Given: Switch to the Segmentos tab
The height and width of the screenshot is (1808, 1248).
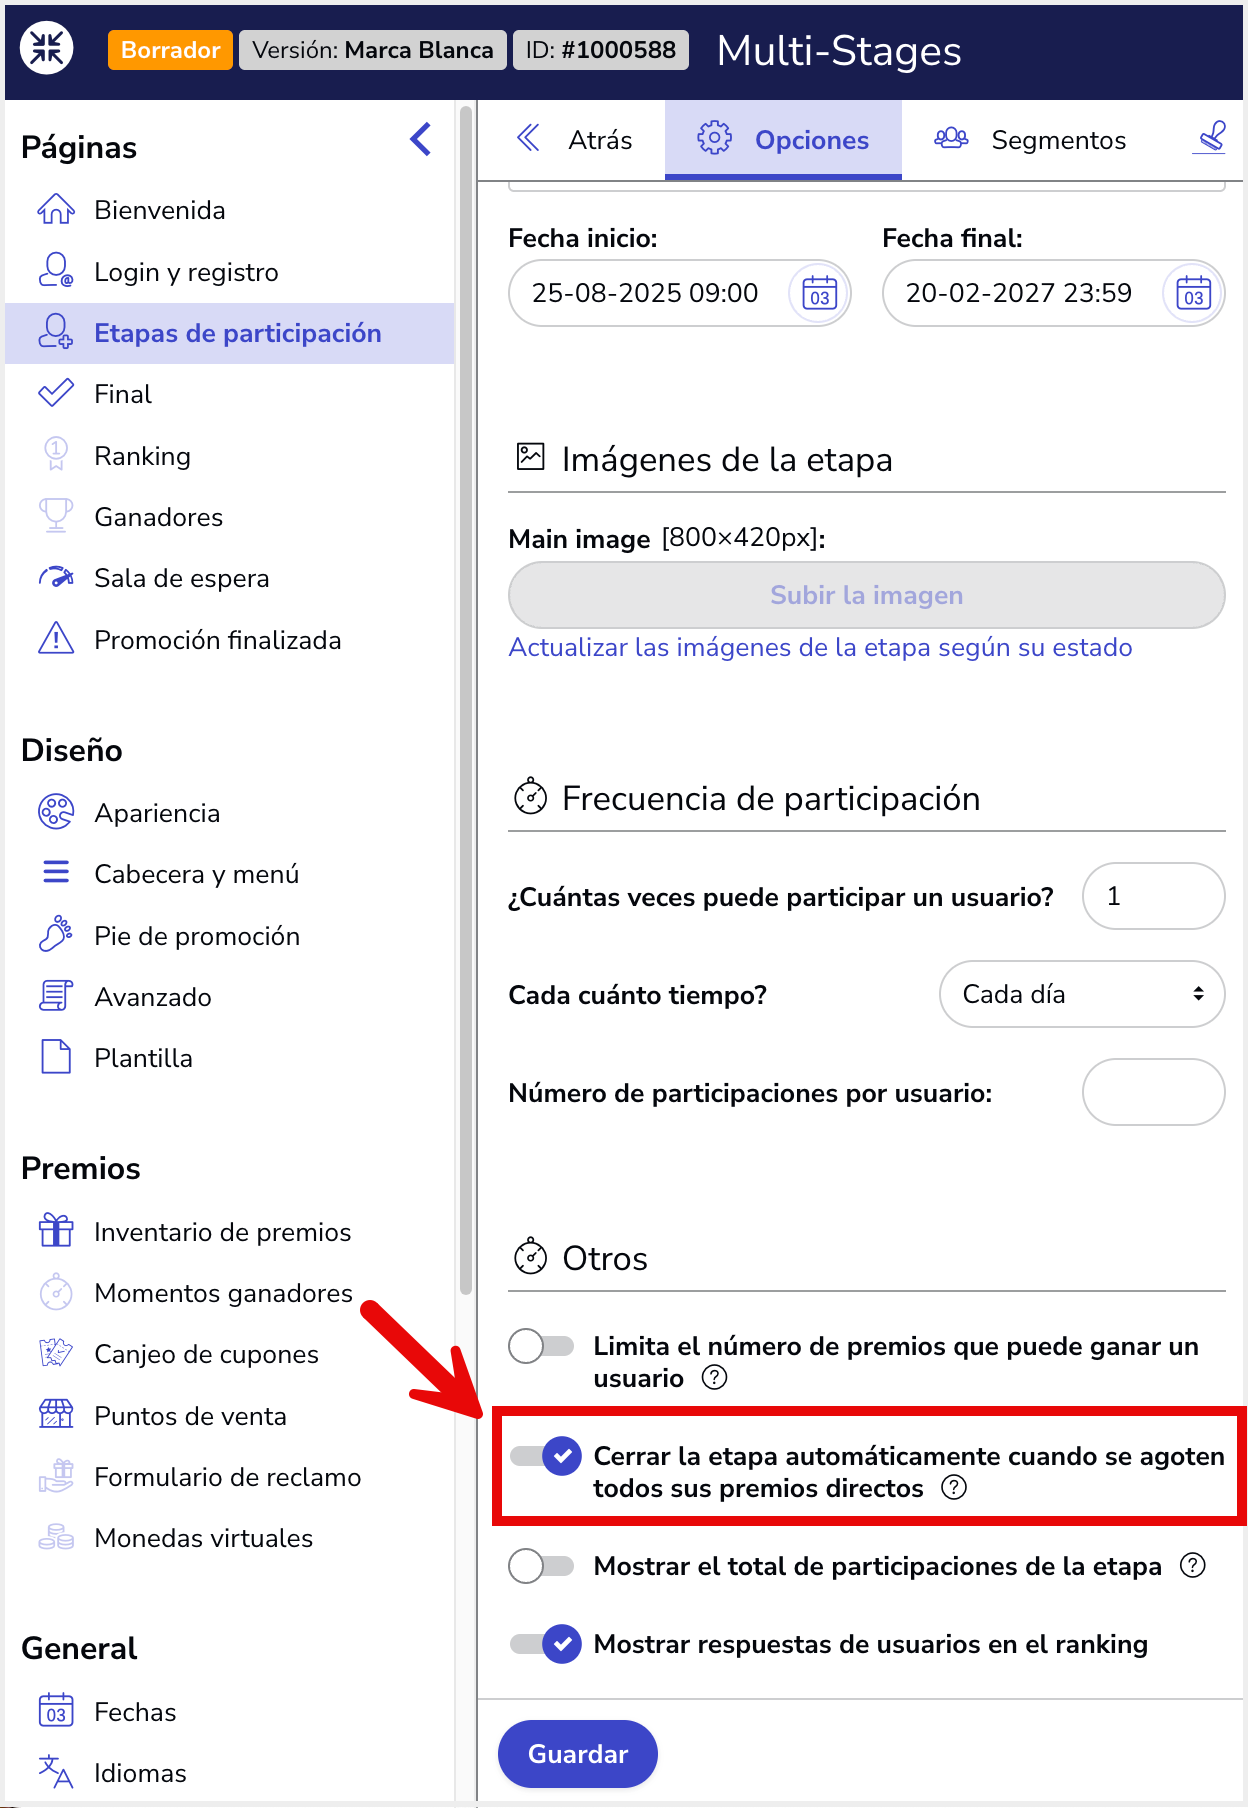Looking at the screenshot, I should (1030, 140).
